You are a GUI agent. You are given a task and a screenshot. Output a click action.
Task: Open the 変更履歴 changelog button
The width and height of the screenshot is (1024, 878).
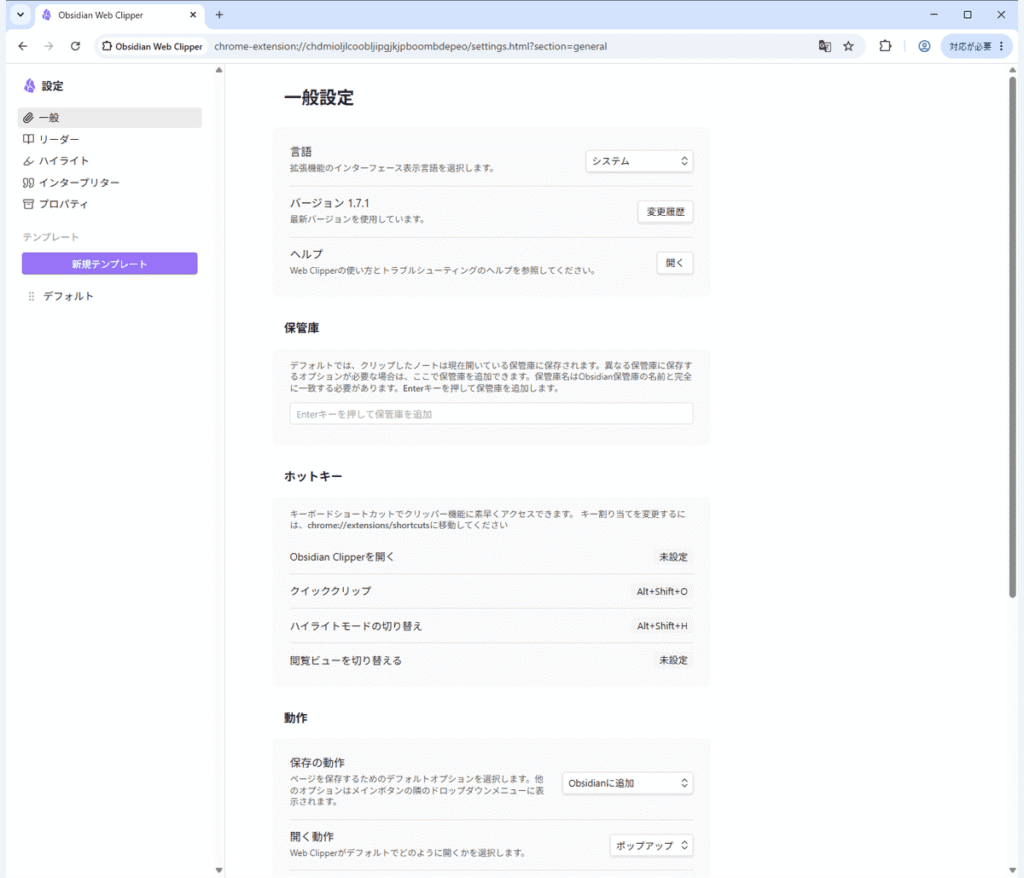pos(665,212)
